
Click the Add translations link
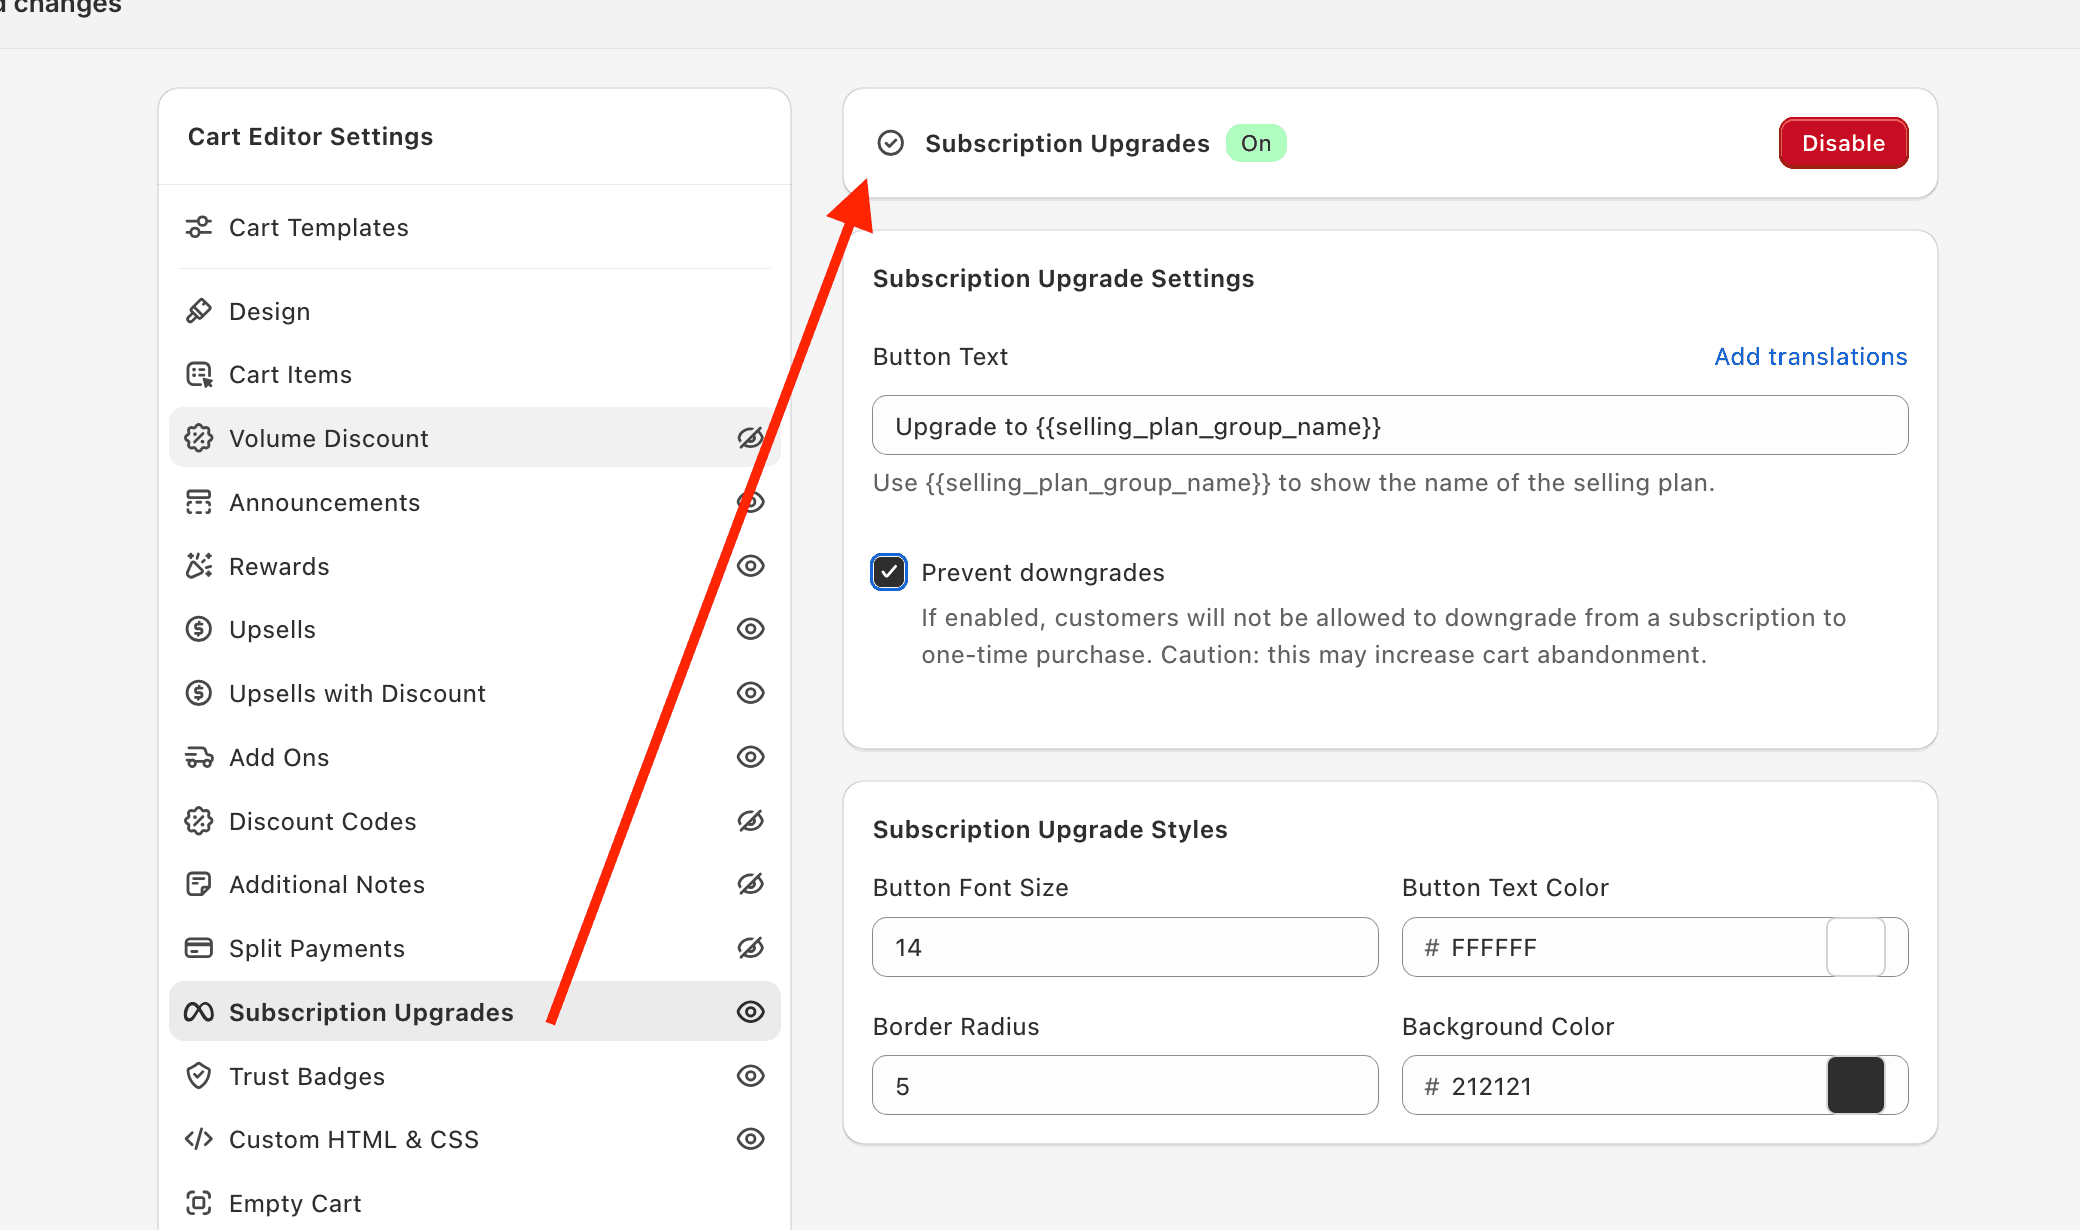(1811, 357)
